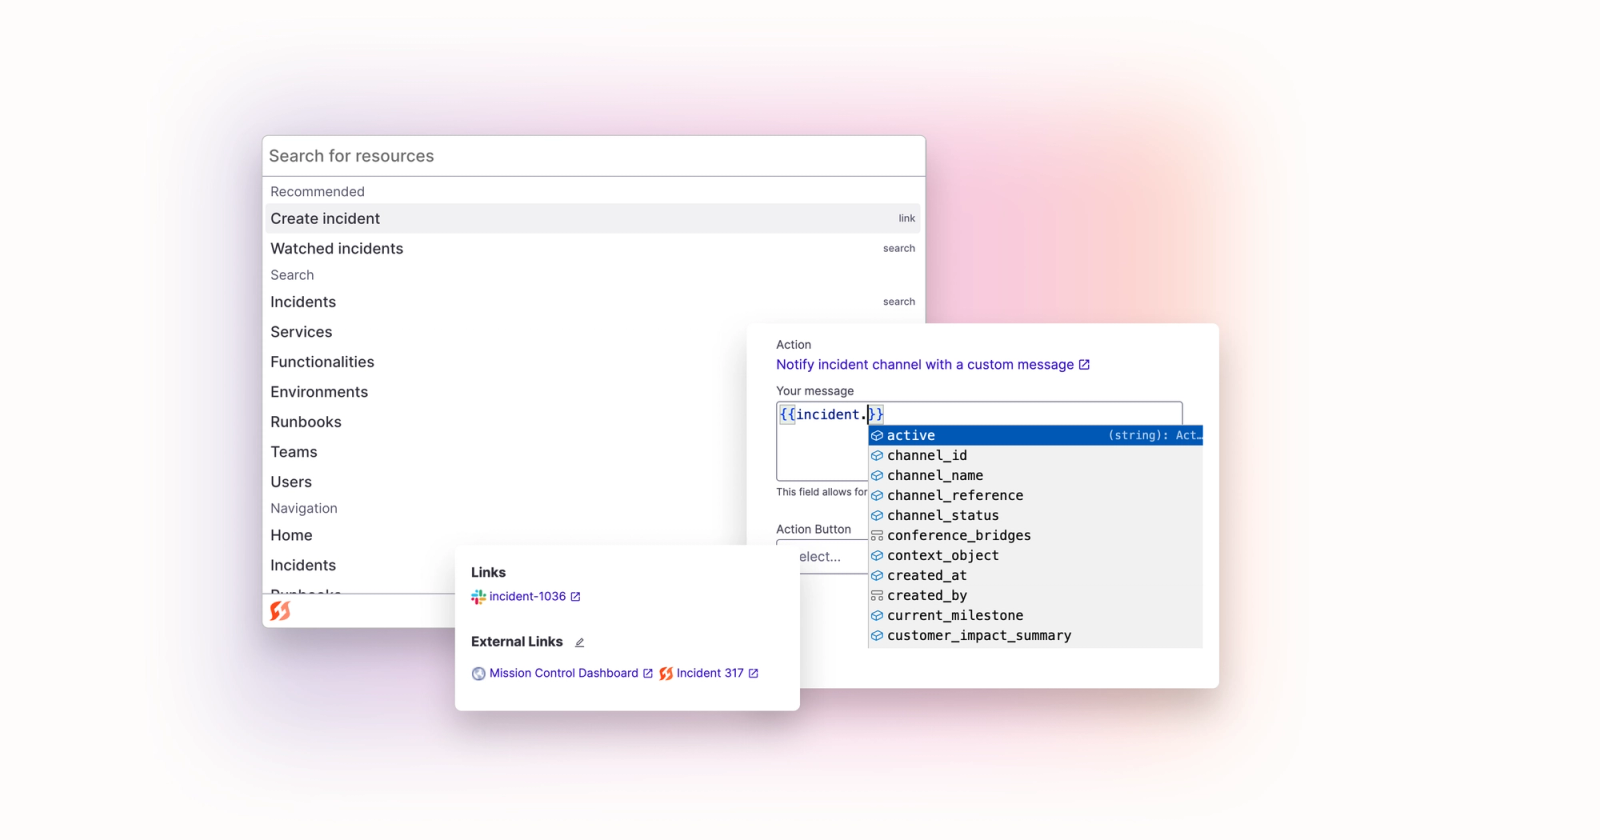Pick created_by from autocomplete list
The image size is (1600, 840).
point(1035,596)
